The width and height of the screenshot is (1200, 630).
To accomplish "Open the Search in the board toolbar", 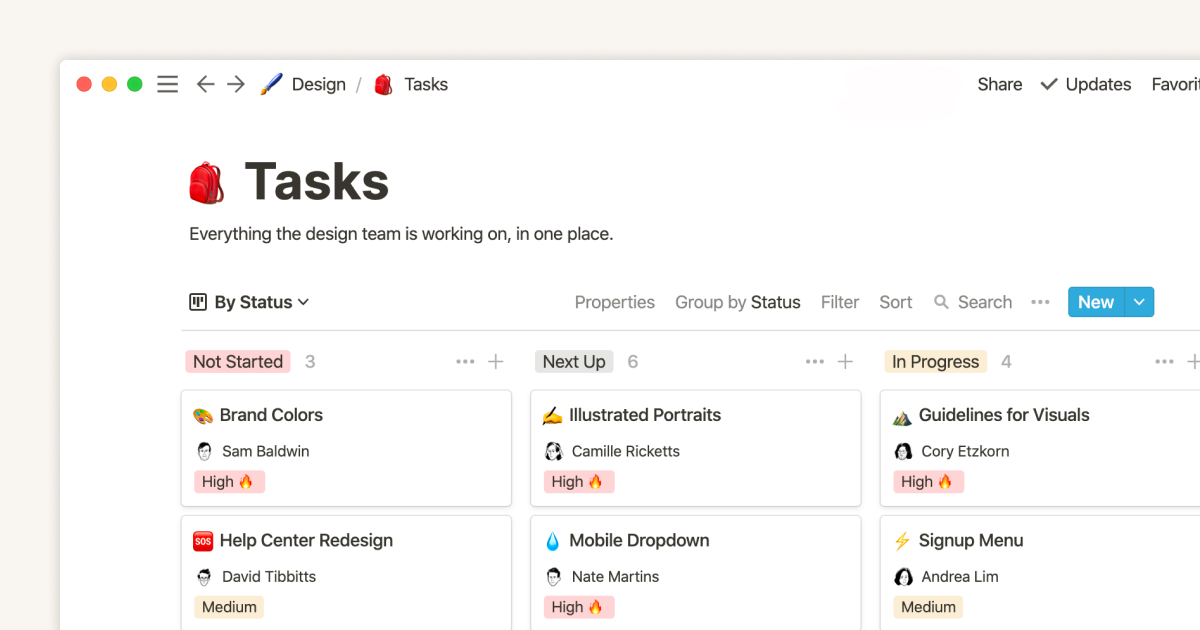I will pos(972,302).
